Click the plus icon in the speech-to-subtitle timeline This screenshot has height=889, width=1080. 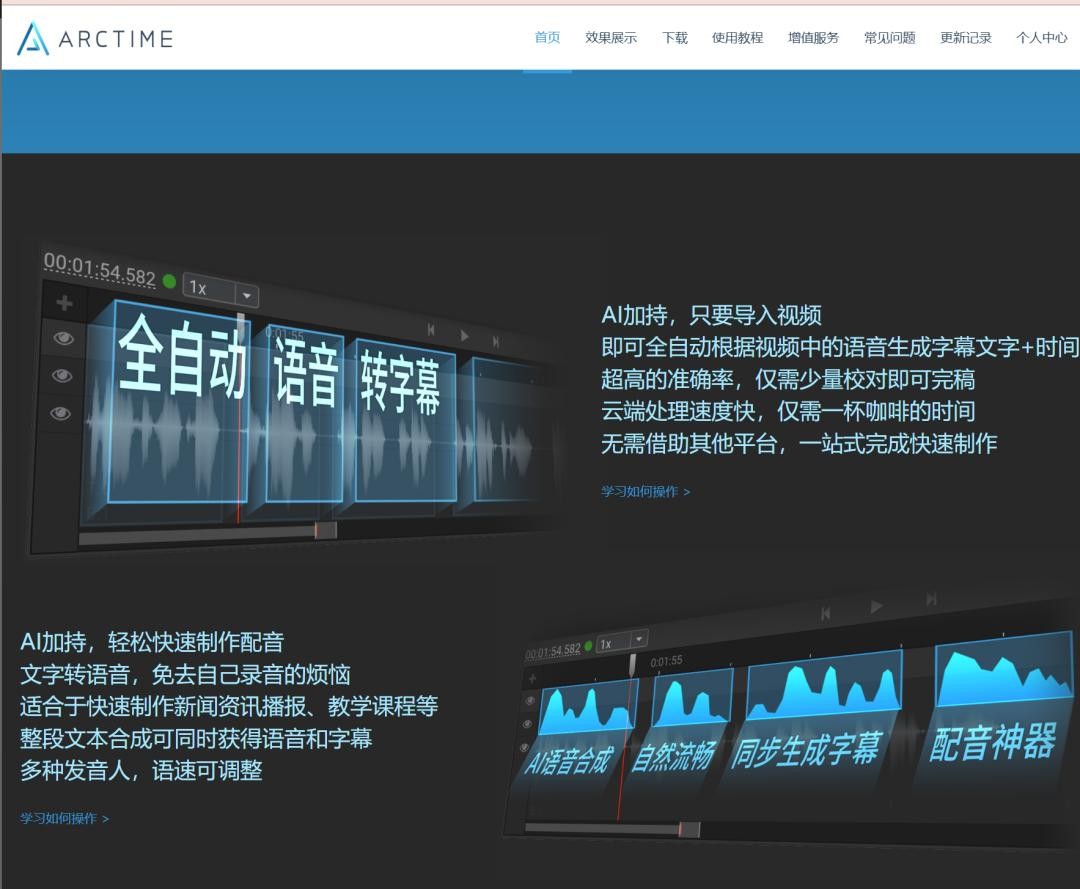pyautogui.click(x=64, y=304)
